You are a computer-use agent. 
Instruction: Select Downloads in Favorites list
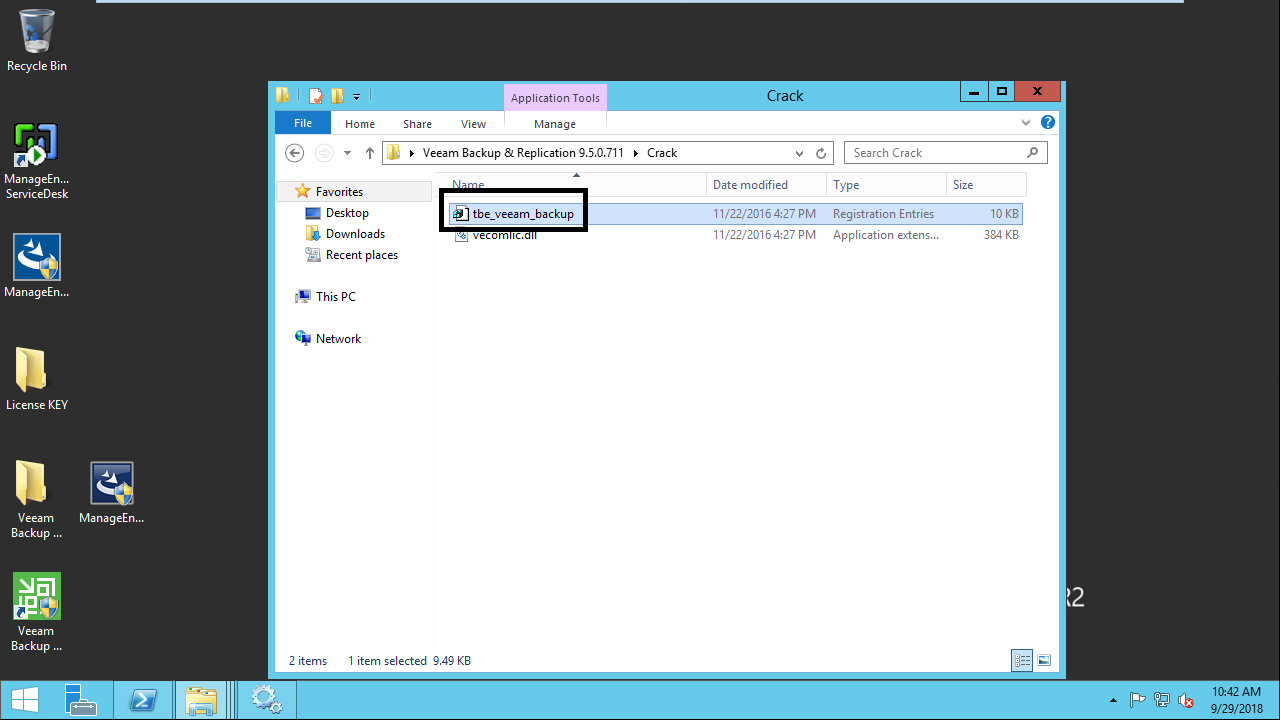355,234
